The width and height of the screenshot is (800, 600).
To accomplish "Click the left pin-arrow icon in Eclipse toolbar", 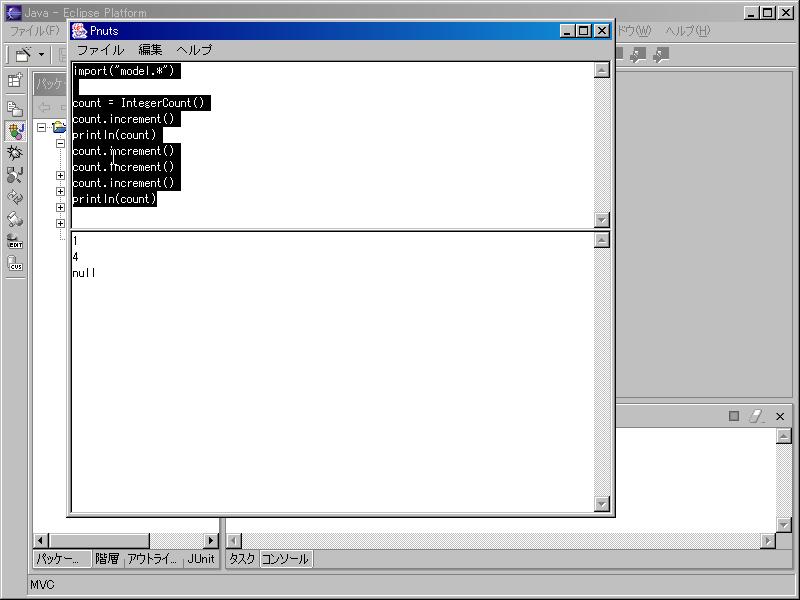I will coord(638,55).
